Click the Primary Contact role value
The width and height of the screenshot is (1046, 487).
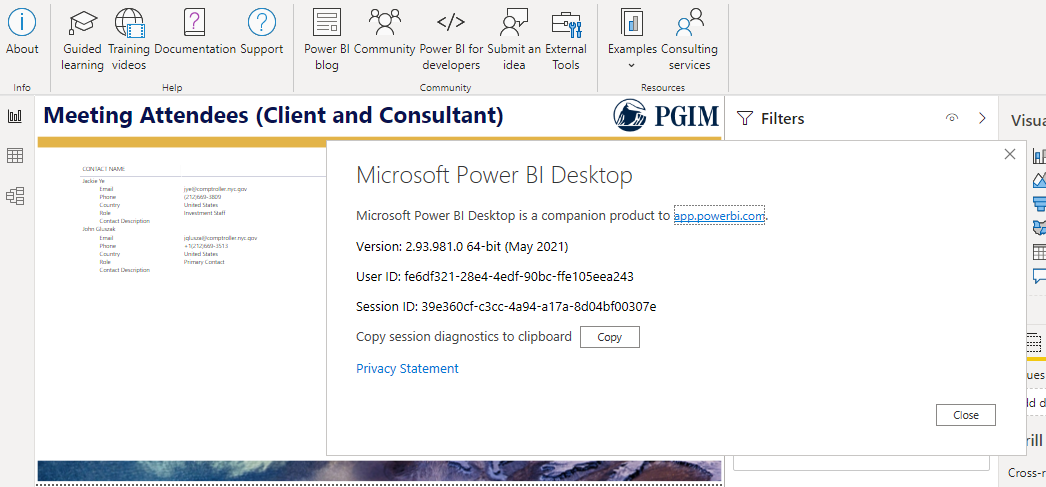pyautogui.click(x=204, y=262)
